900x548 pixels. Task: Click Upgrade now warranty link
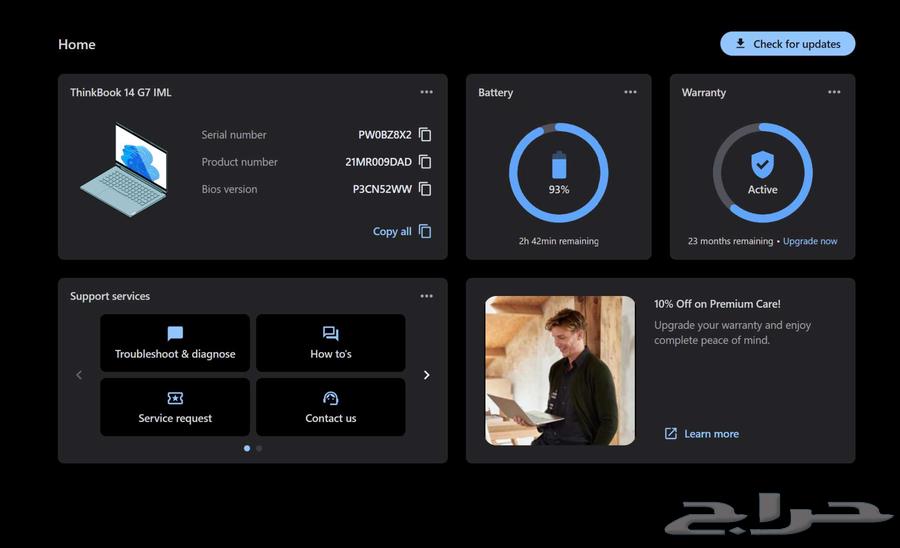tap(810, 241)
